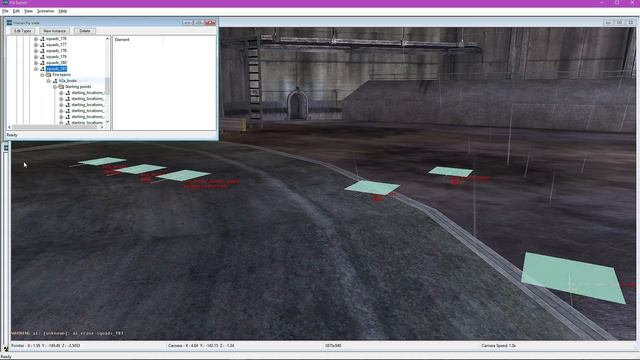
Task: Open the Scenarios menu
Action: [45, 11]
